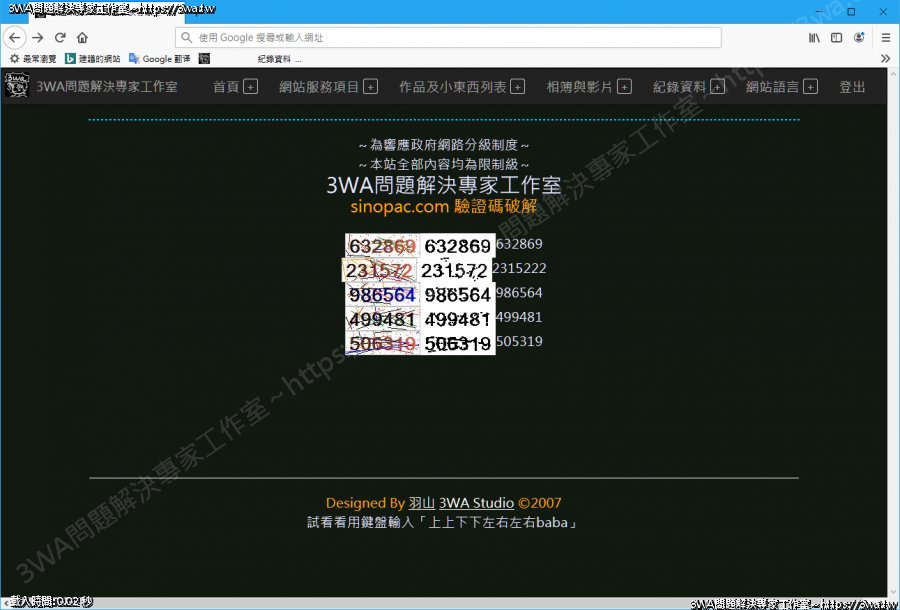Expand the 首頁 menu plus box
Image resolution: width=900 pixels, height=610 pixels.
point(251,87)
